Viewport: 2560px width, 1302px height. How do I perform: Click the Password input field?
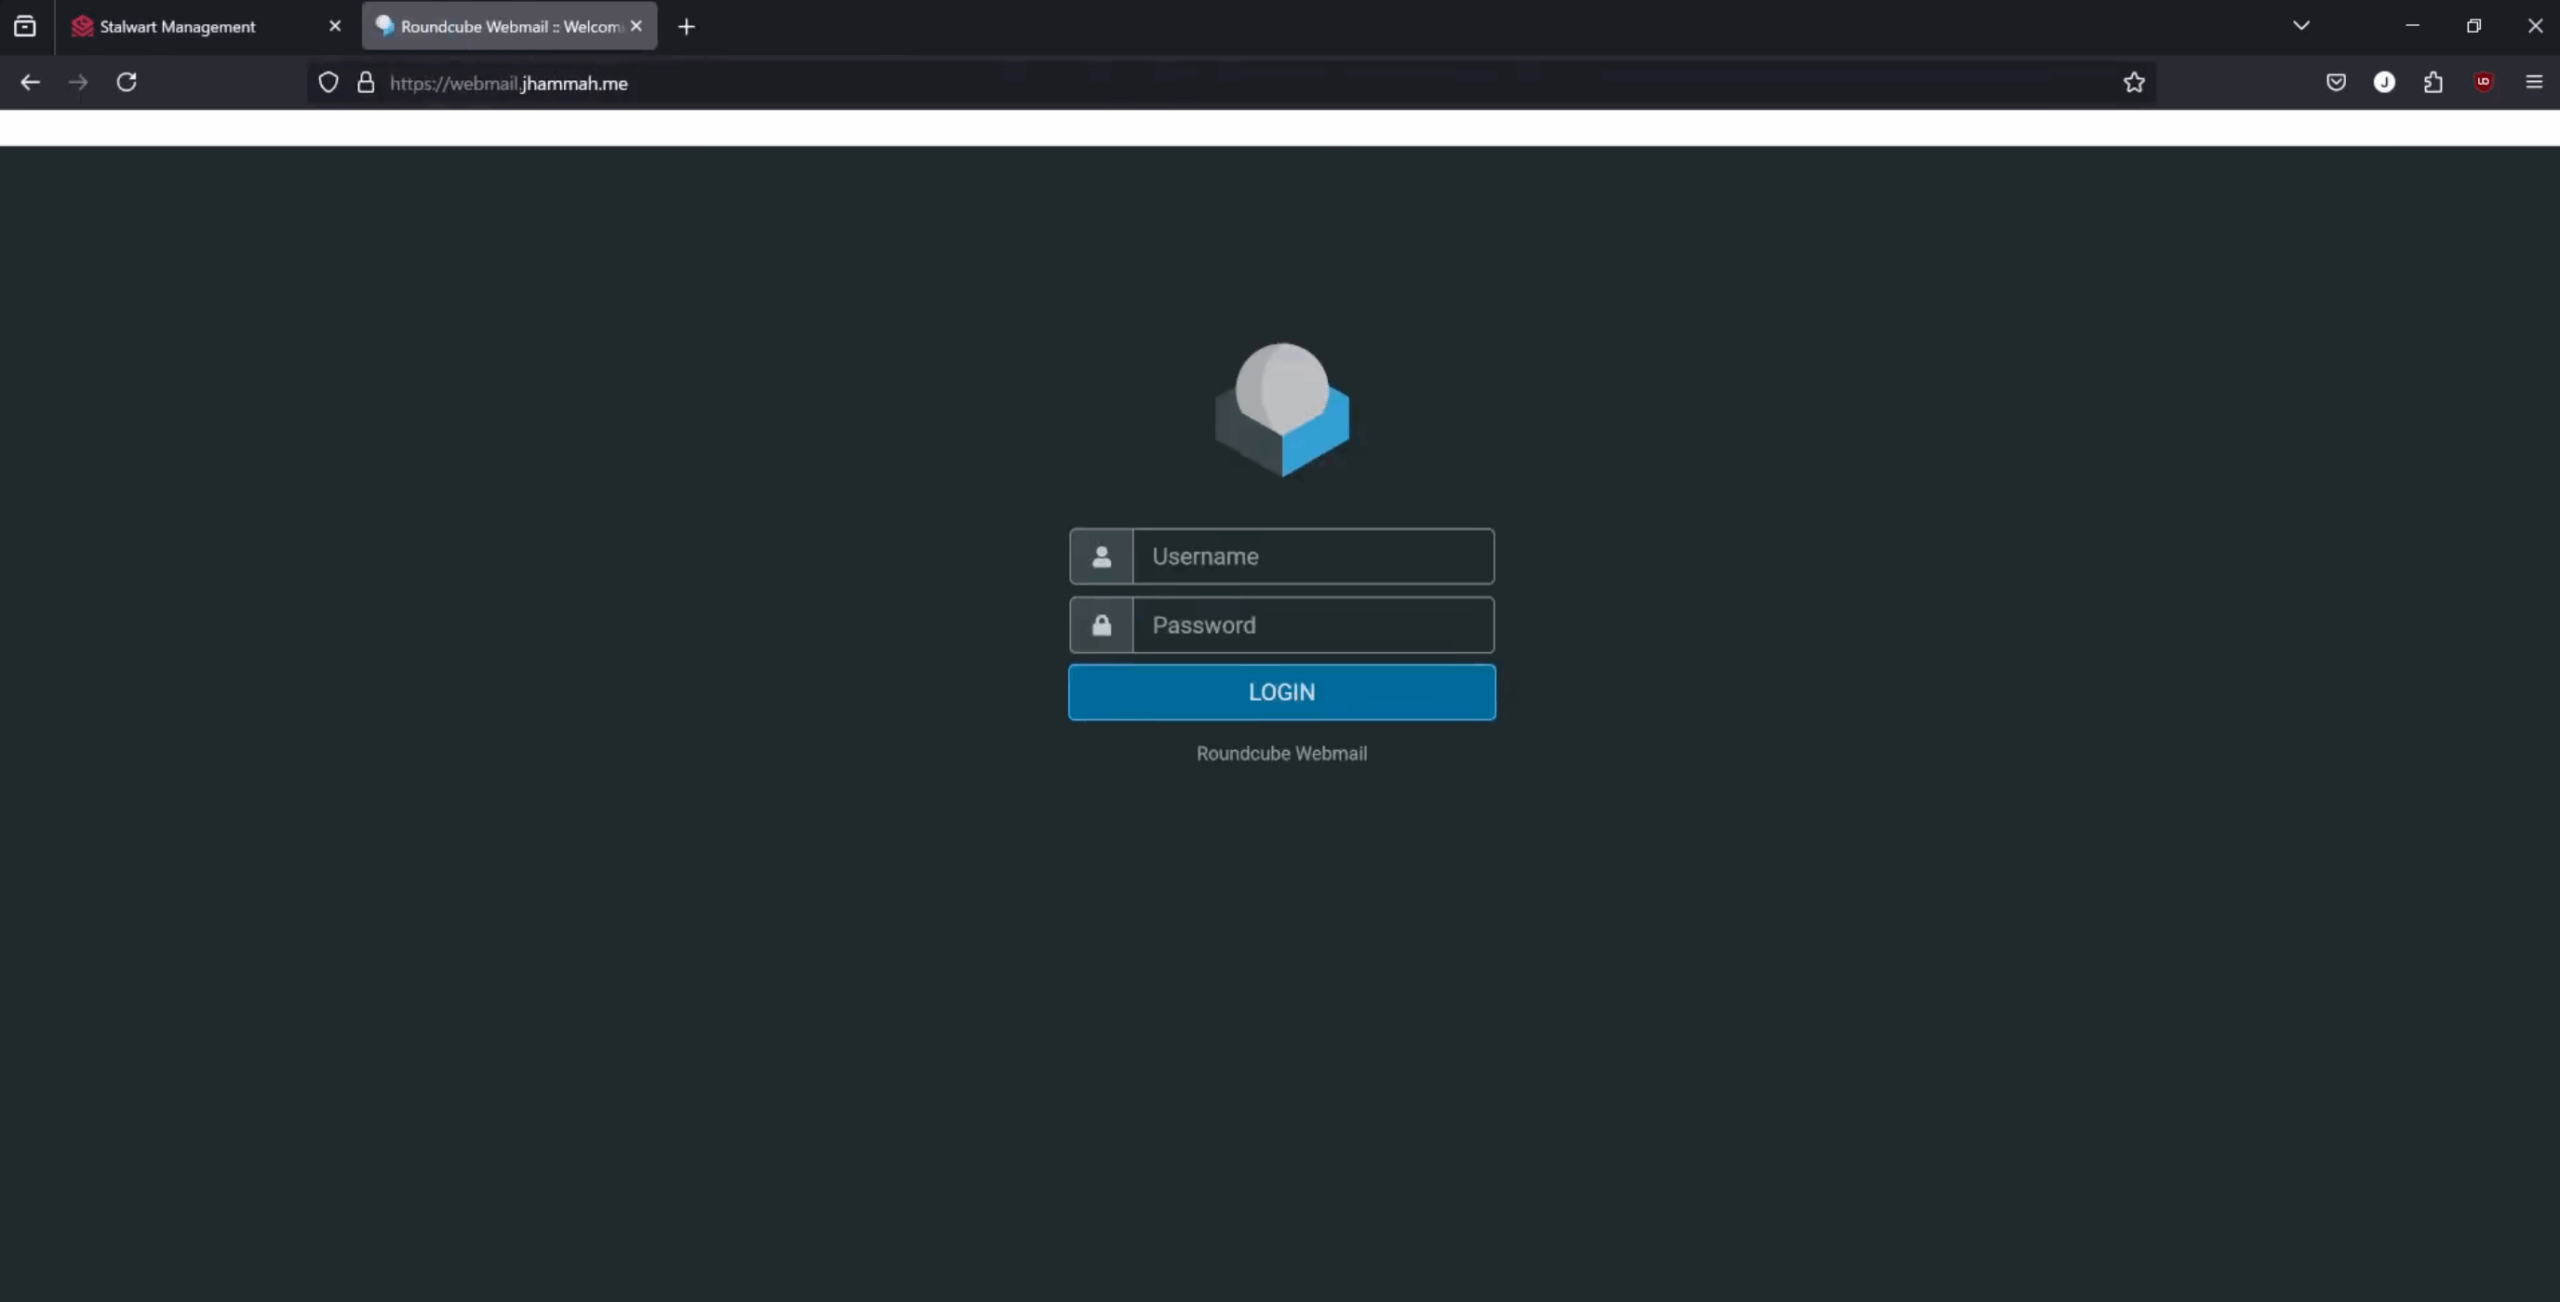[x=1313, y=625]
